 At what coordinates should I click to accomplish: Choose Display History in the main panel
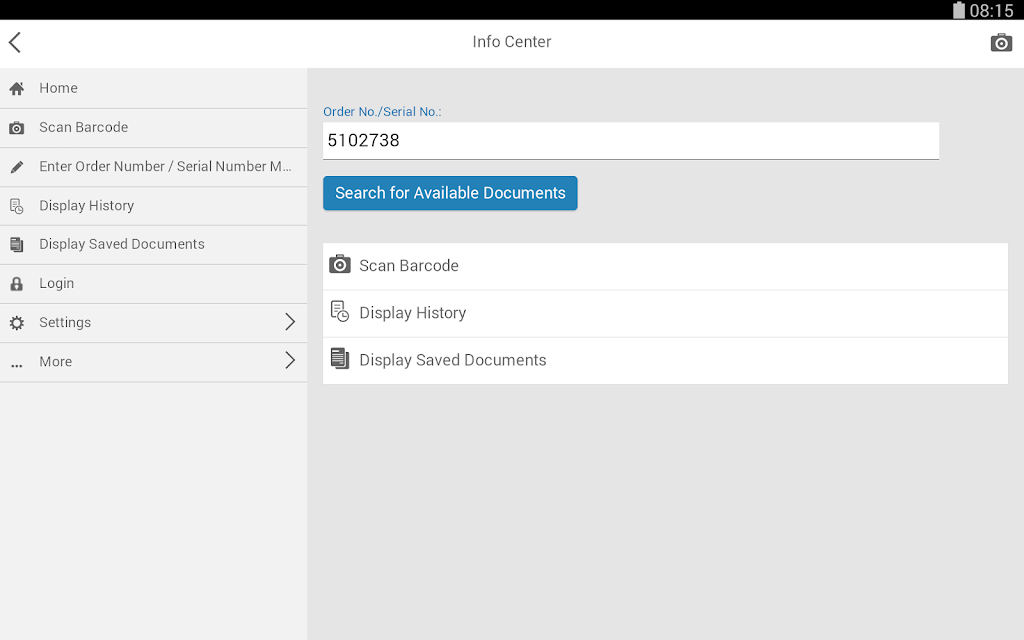tap(665, 313)
